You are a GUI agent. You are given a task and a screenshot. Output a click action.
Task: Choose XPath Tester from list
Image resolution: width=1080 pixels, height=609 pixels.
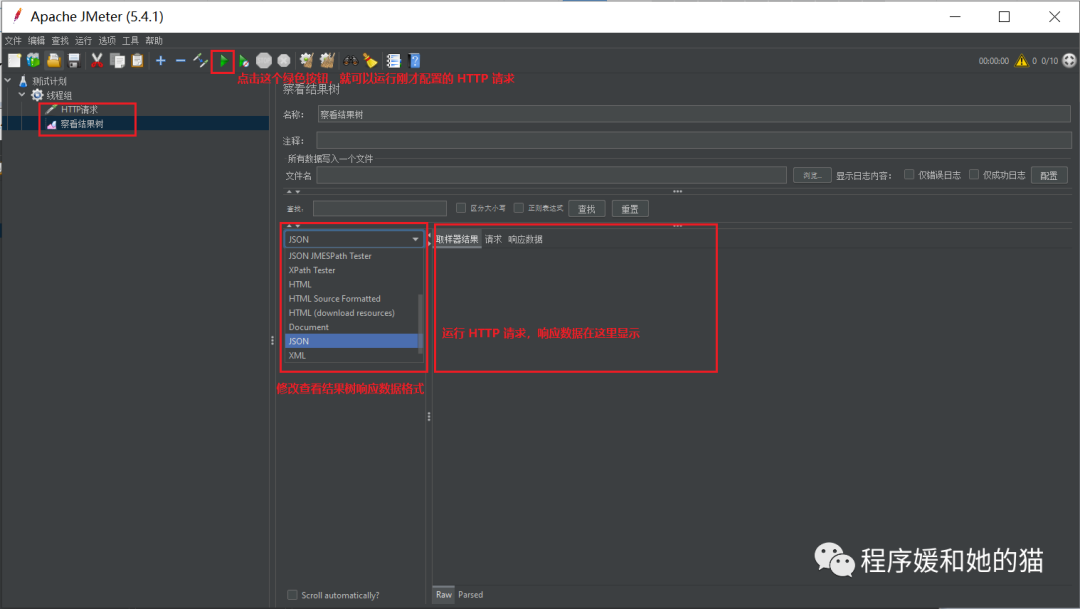click(x=351, y=270)
